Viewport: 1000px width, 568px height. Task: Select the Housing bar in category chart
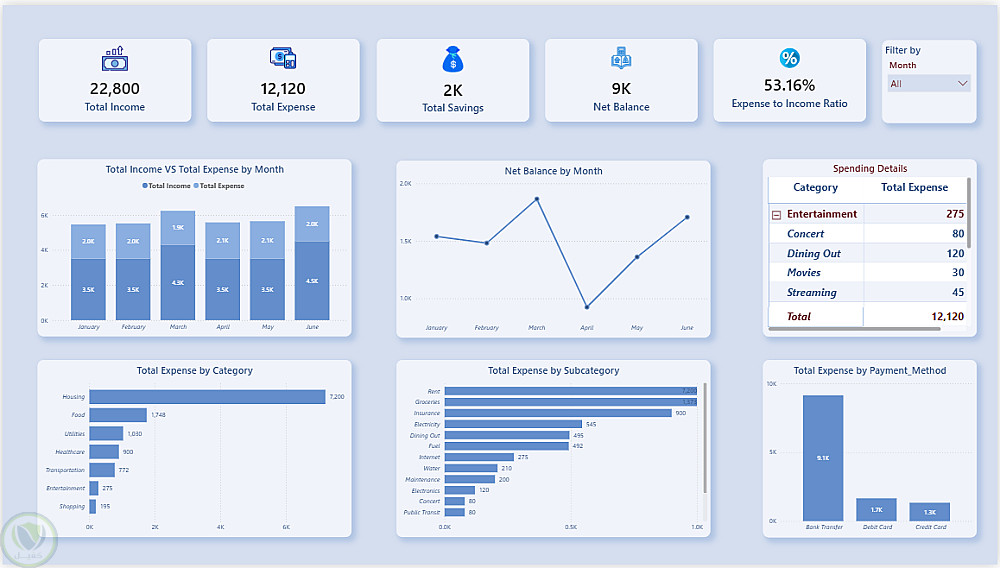click(x=207, y=397)
